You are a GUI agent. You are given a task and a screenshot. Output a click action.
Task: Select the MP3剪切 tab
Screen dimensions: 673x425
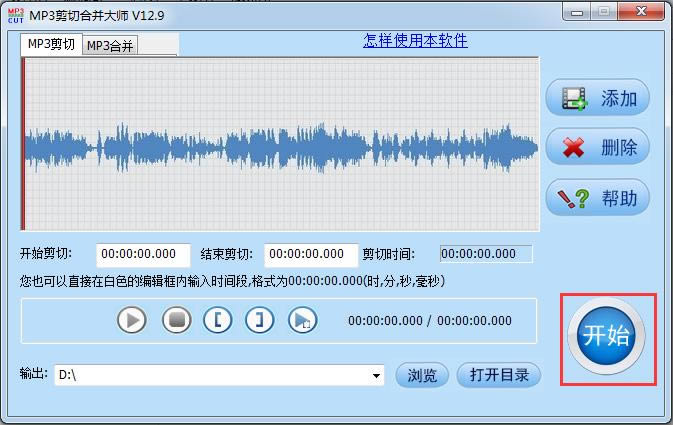(51, 44)
